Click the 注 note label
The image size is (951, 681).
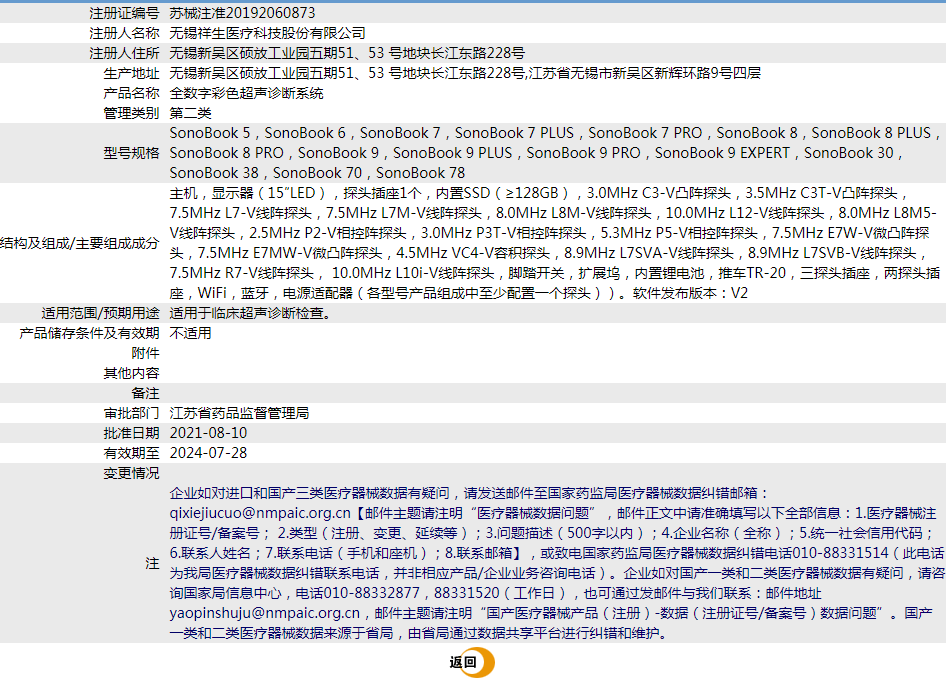coord(152,563)
